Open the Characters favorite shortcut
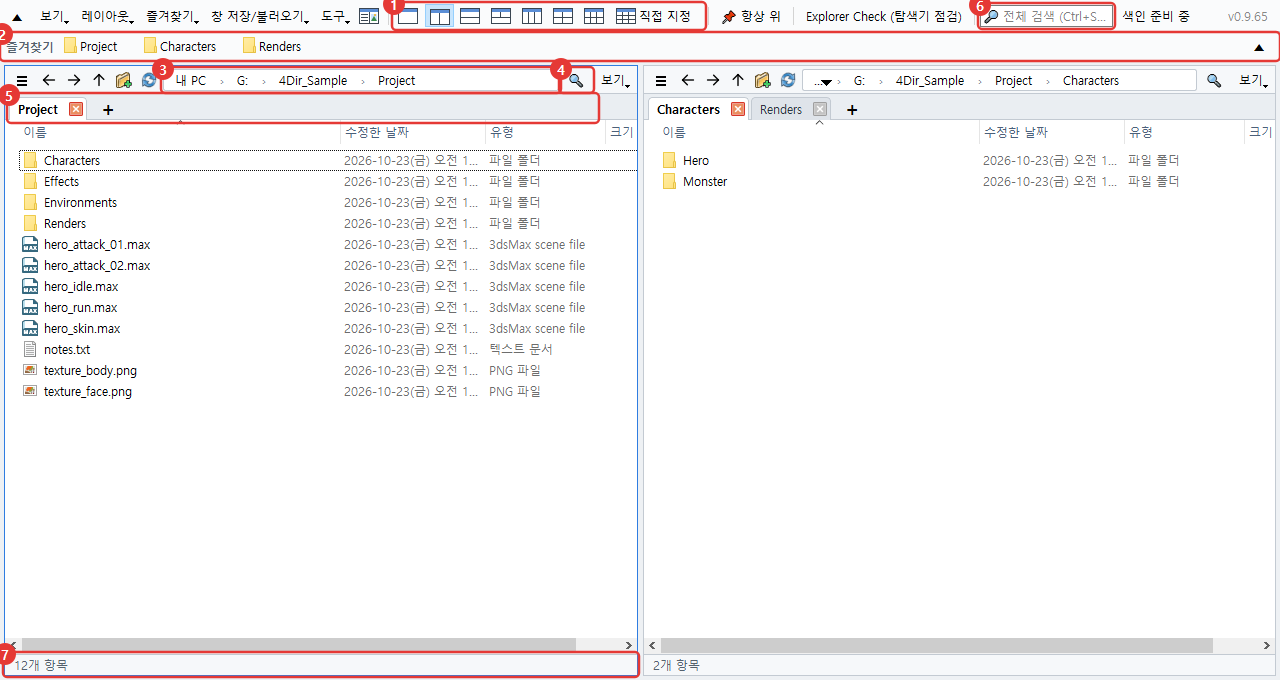This screenshot has width=1280, height=680. pos(180,46)
